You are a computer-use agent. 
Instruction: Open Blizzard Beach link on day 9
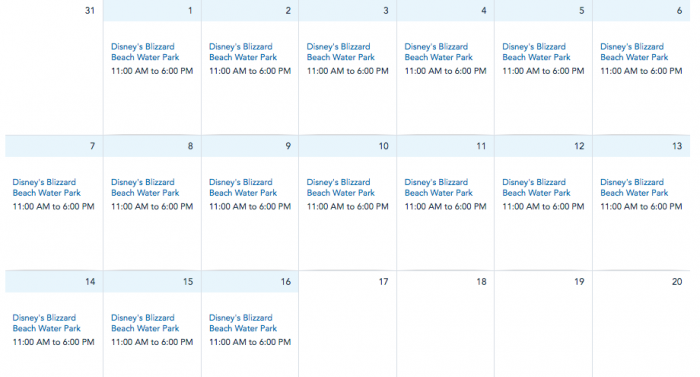[x=243, y=188]
